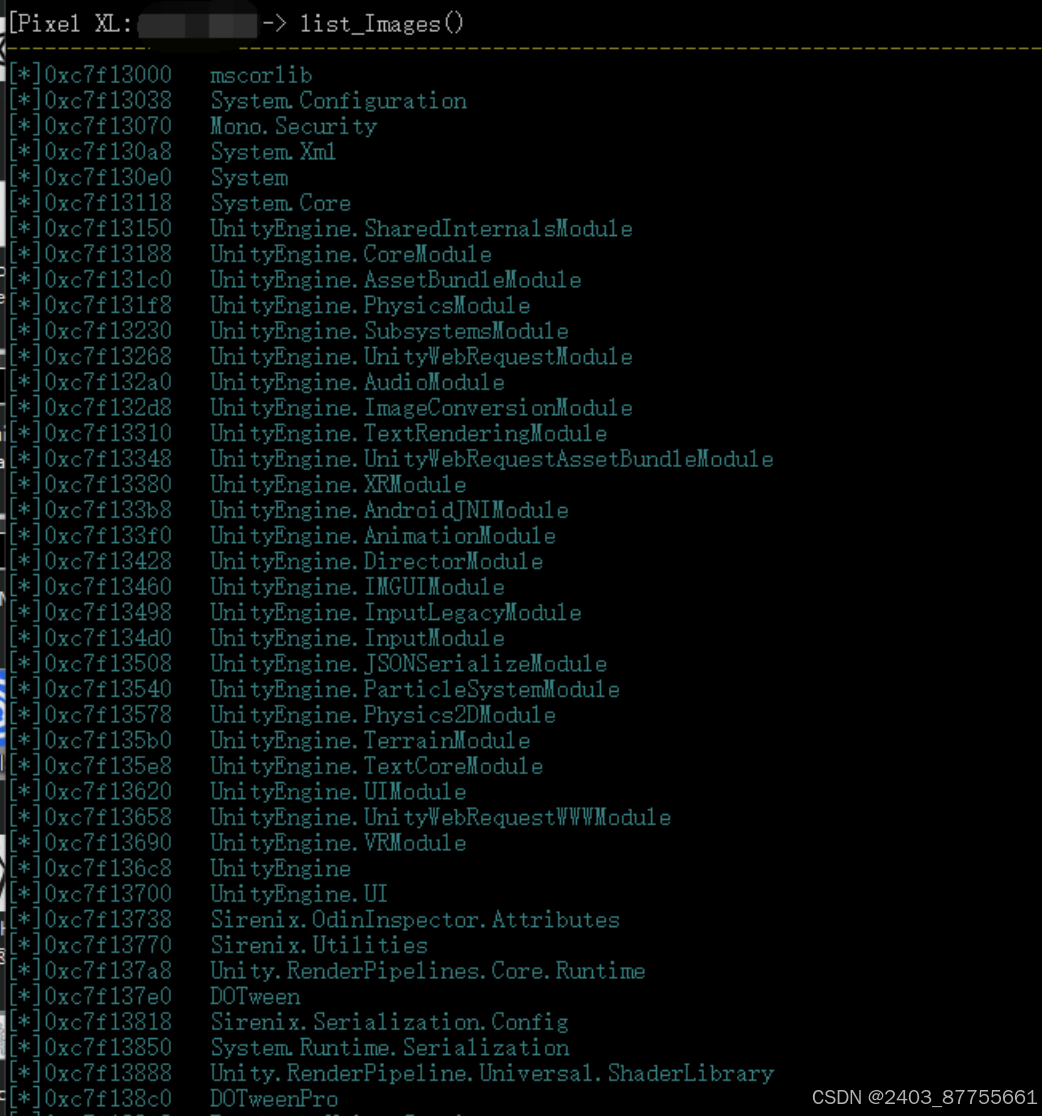Click UnityEngine.VRModule name
This screenshot has height=1116, width=1042.
338,844
